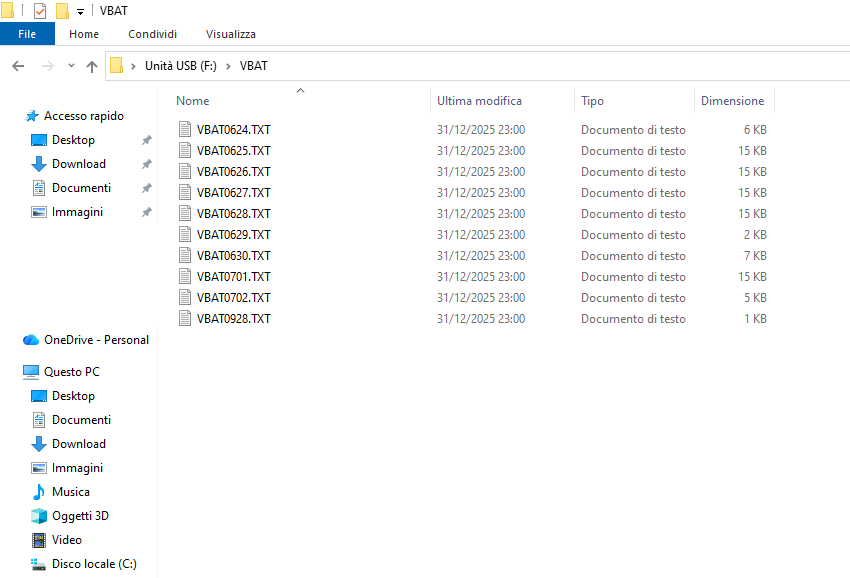Select the file VBAT0702.TXT
This screenshot has width=850, height=578.
tap(234, 298)
